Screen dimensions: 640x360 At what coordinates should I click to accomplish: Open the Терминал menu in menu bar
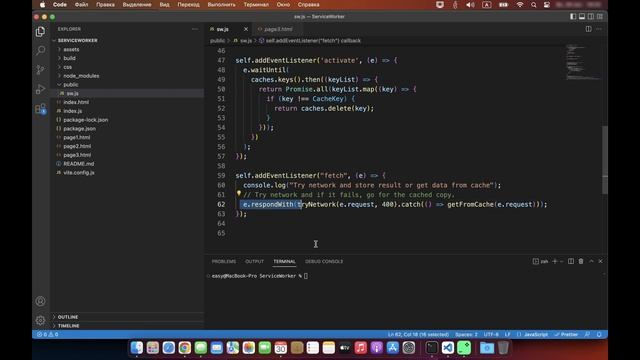(256, 5)
